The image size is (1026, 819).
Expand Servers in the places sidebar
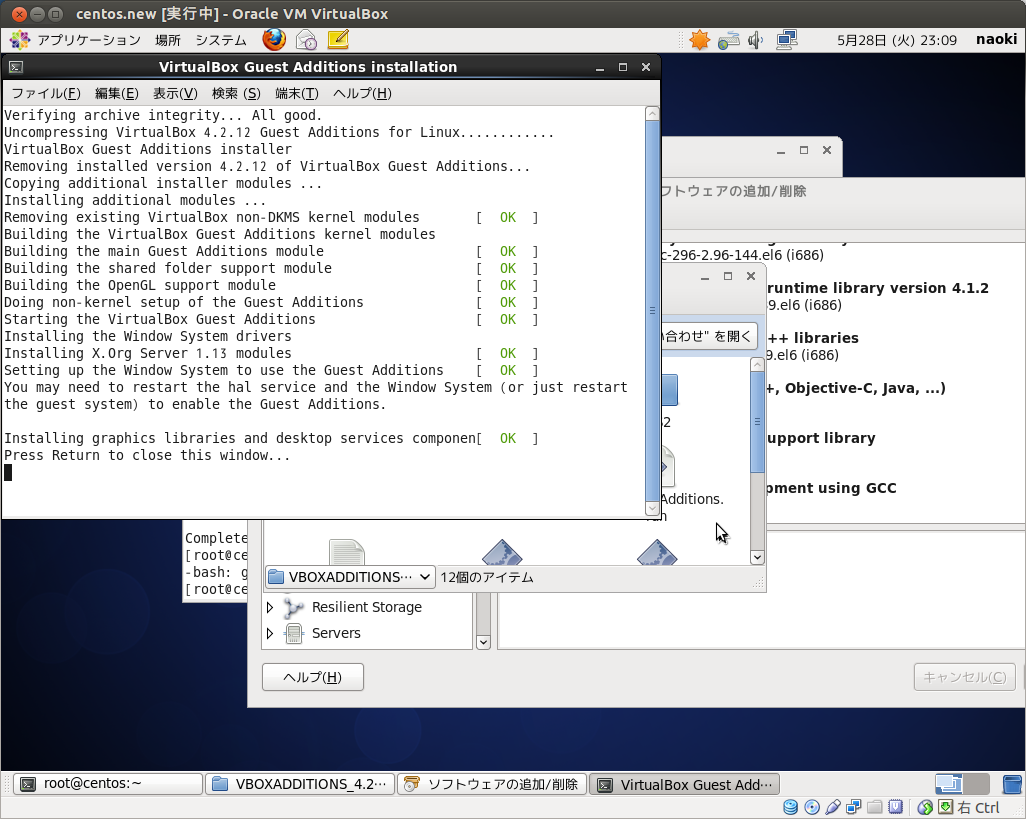tap(268, 633)
